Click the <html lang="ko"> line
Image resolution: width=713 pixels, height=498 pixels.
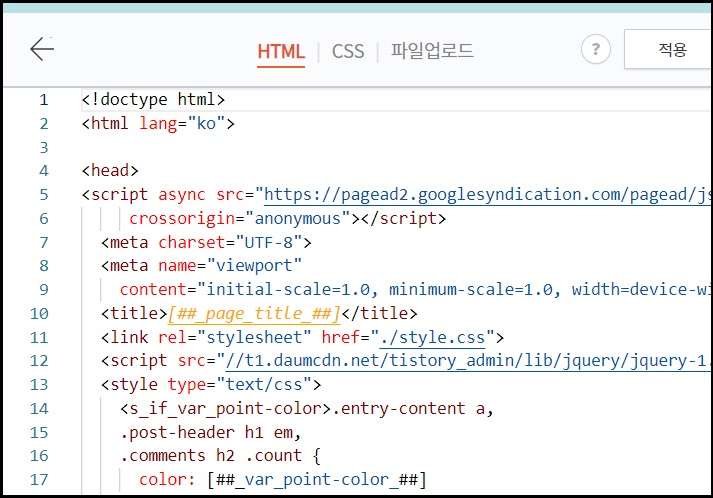pos(158,124)
